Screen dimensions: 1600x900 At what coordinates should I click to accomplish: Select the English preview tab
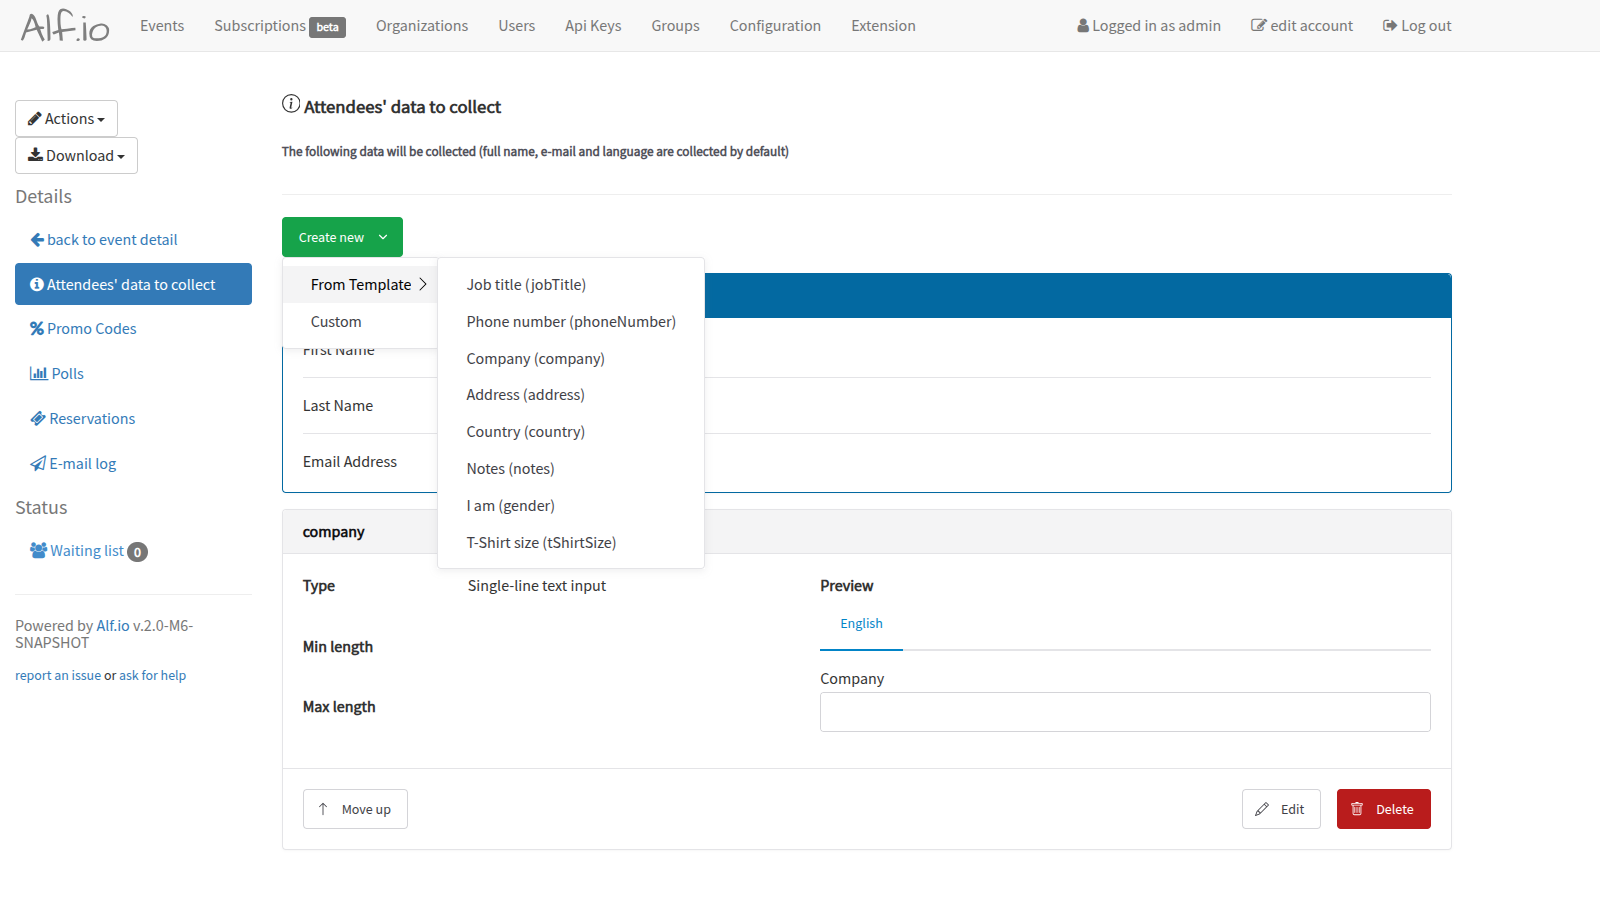[x=861, y=624]
